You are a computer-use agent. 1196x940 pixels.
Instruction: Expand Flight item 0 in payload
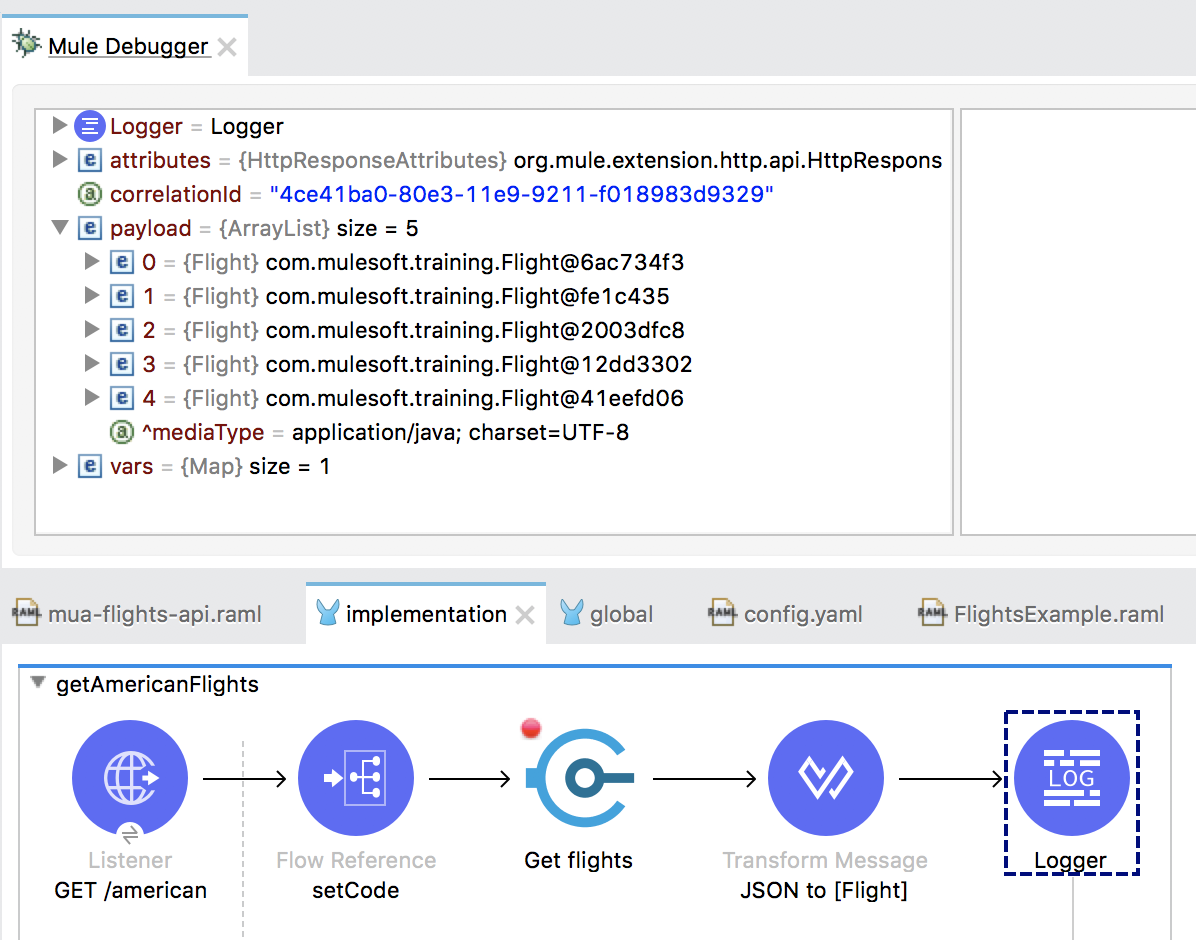[x=92, y=262]
